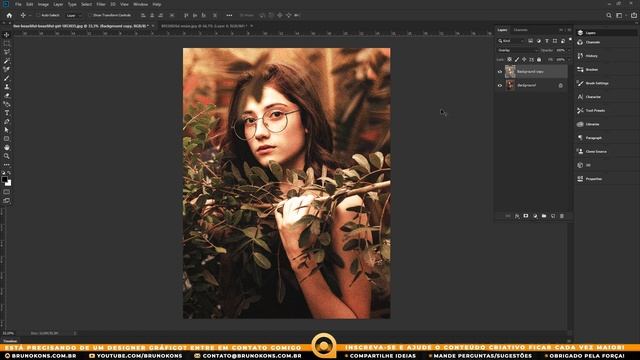Toggle lock all padlock icon

coord(539,60)
